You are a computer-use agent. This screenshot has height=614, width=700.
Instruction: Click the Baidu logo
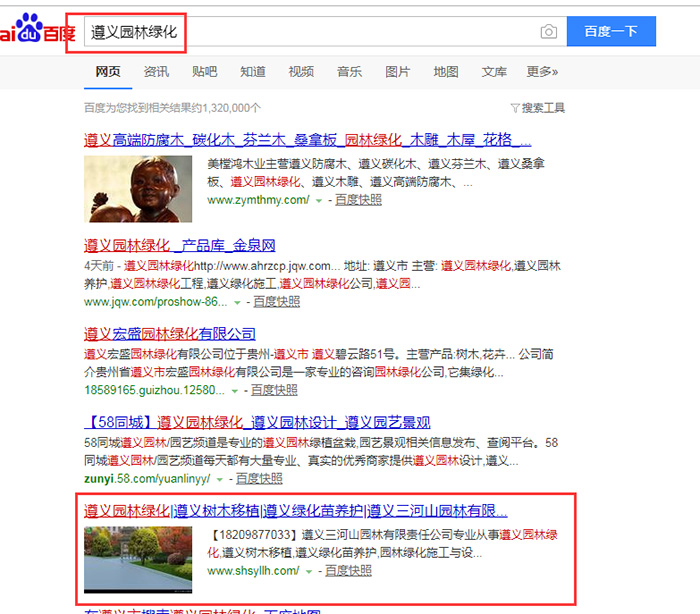point(30,30)
